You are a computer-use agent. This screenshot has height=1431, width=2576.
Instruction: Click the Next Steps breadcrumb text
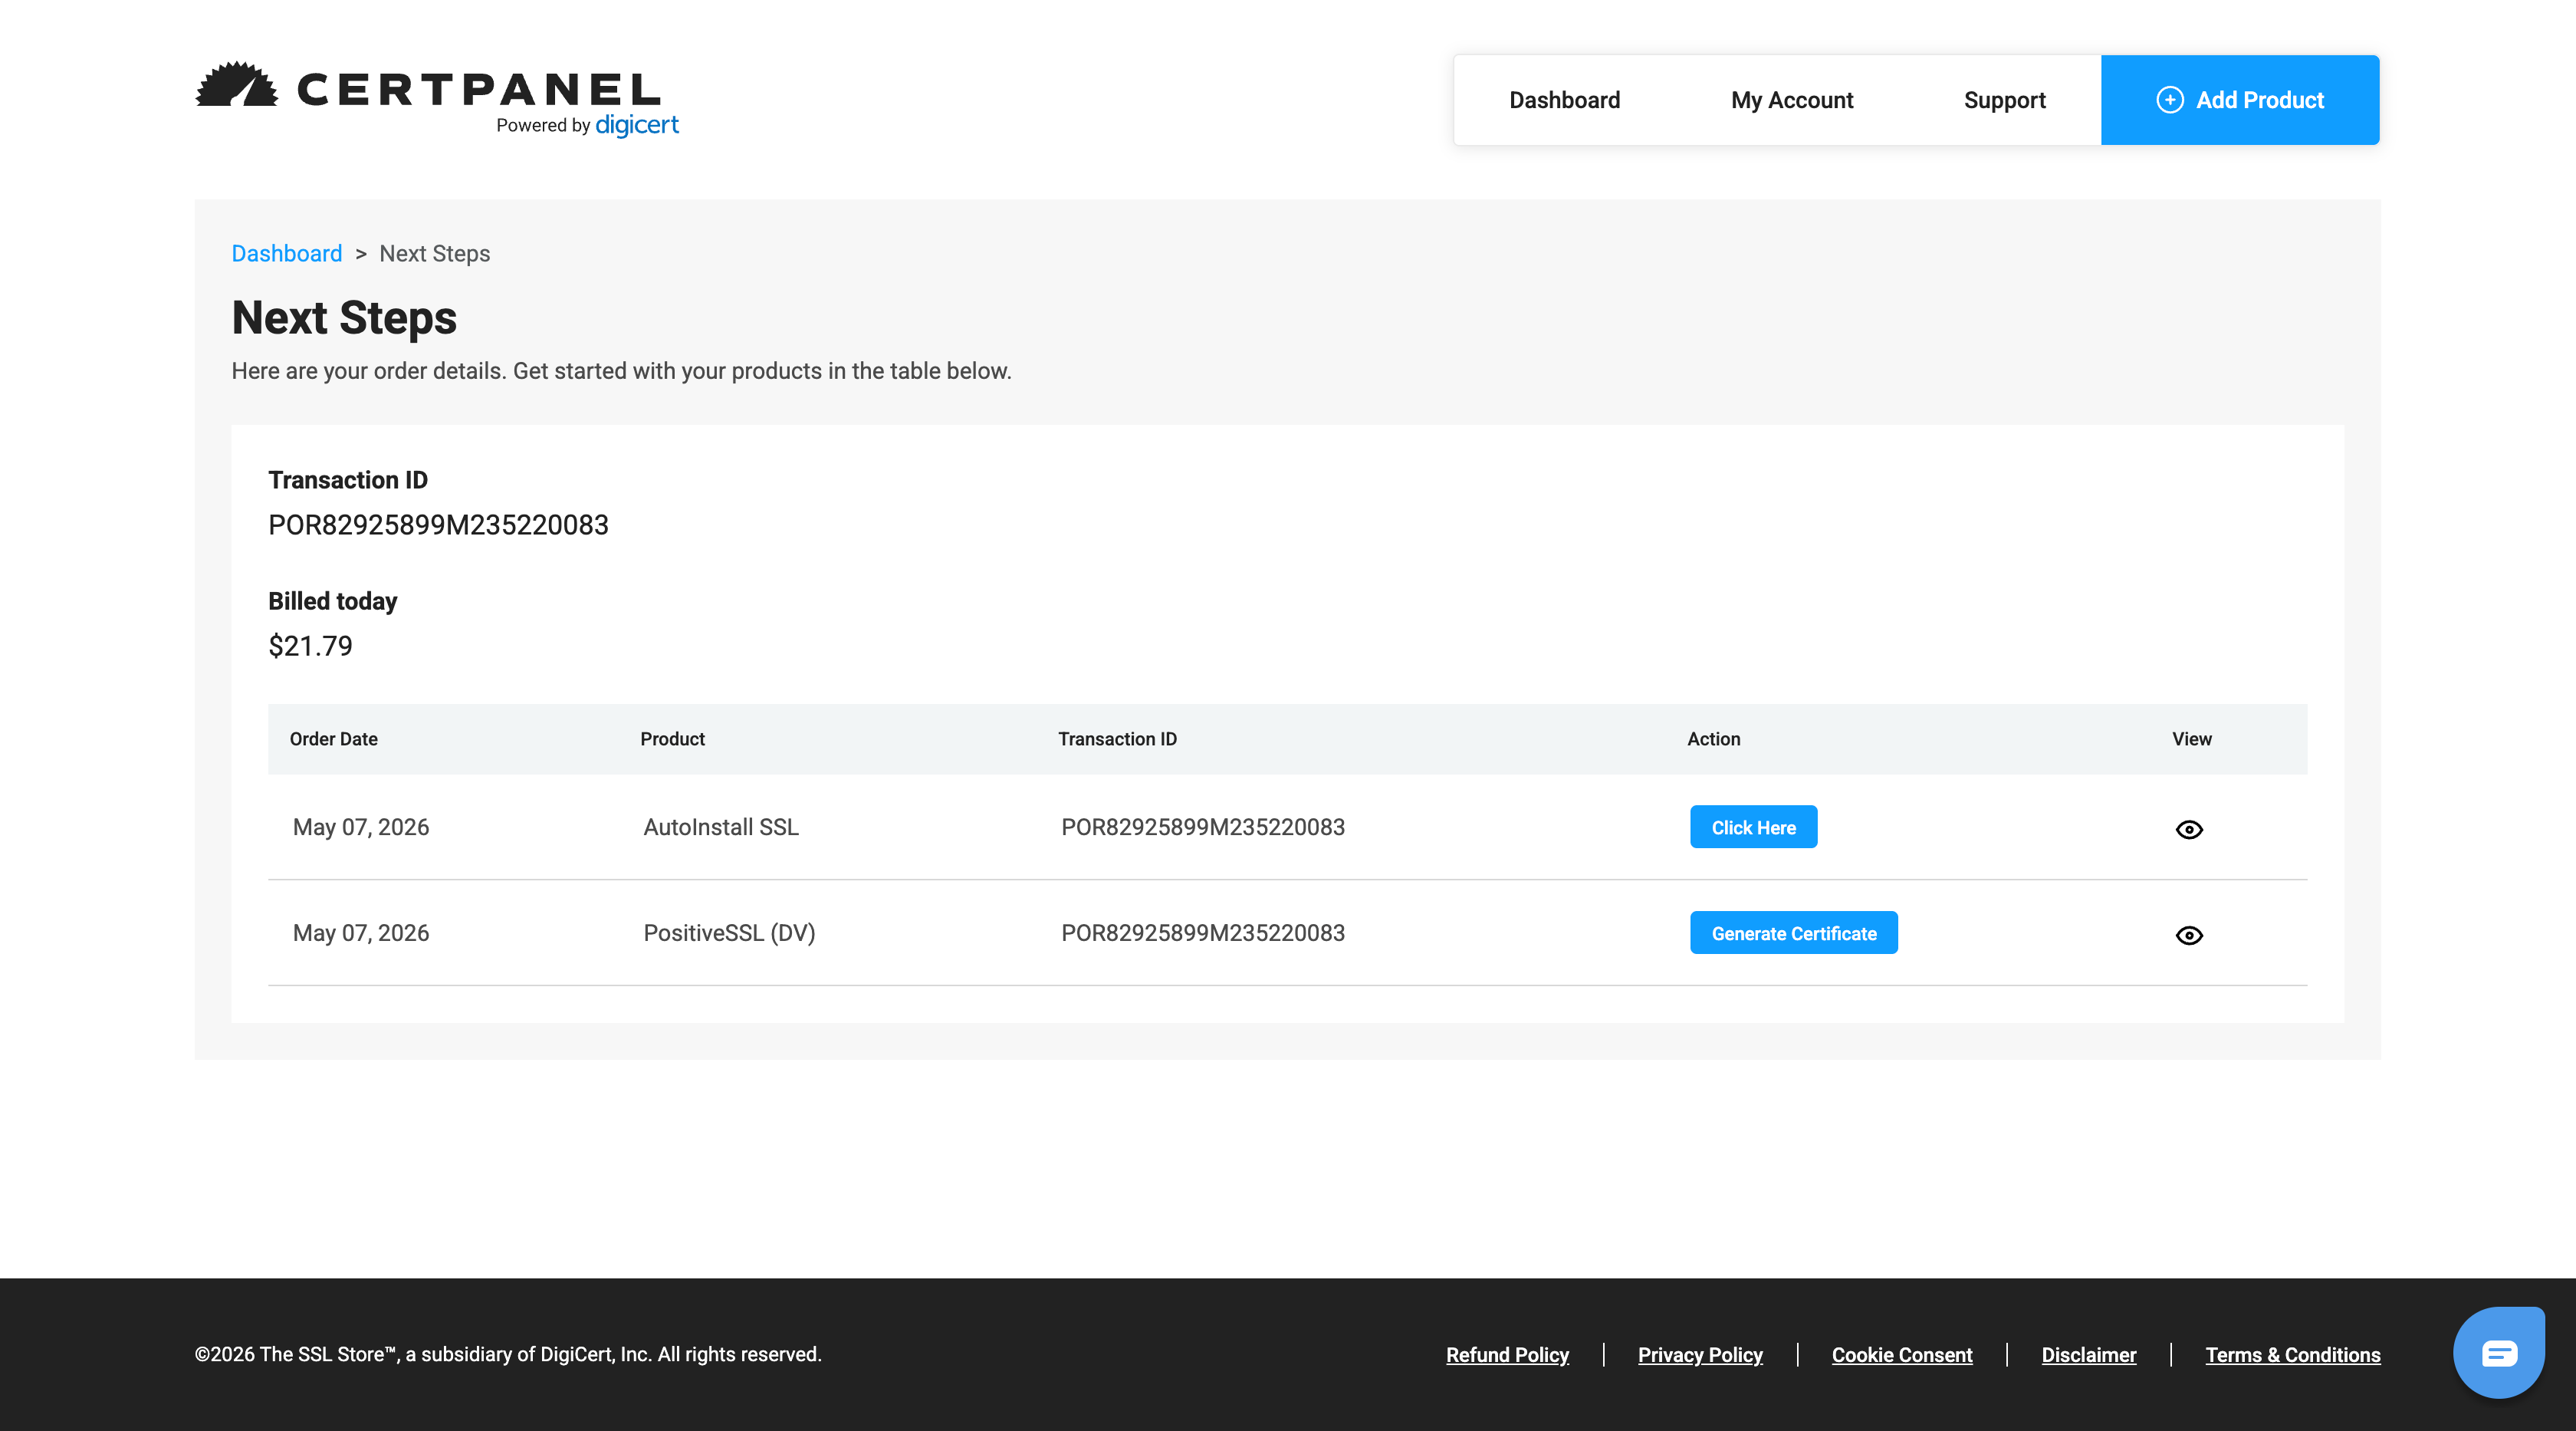(x=434, y=254)
